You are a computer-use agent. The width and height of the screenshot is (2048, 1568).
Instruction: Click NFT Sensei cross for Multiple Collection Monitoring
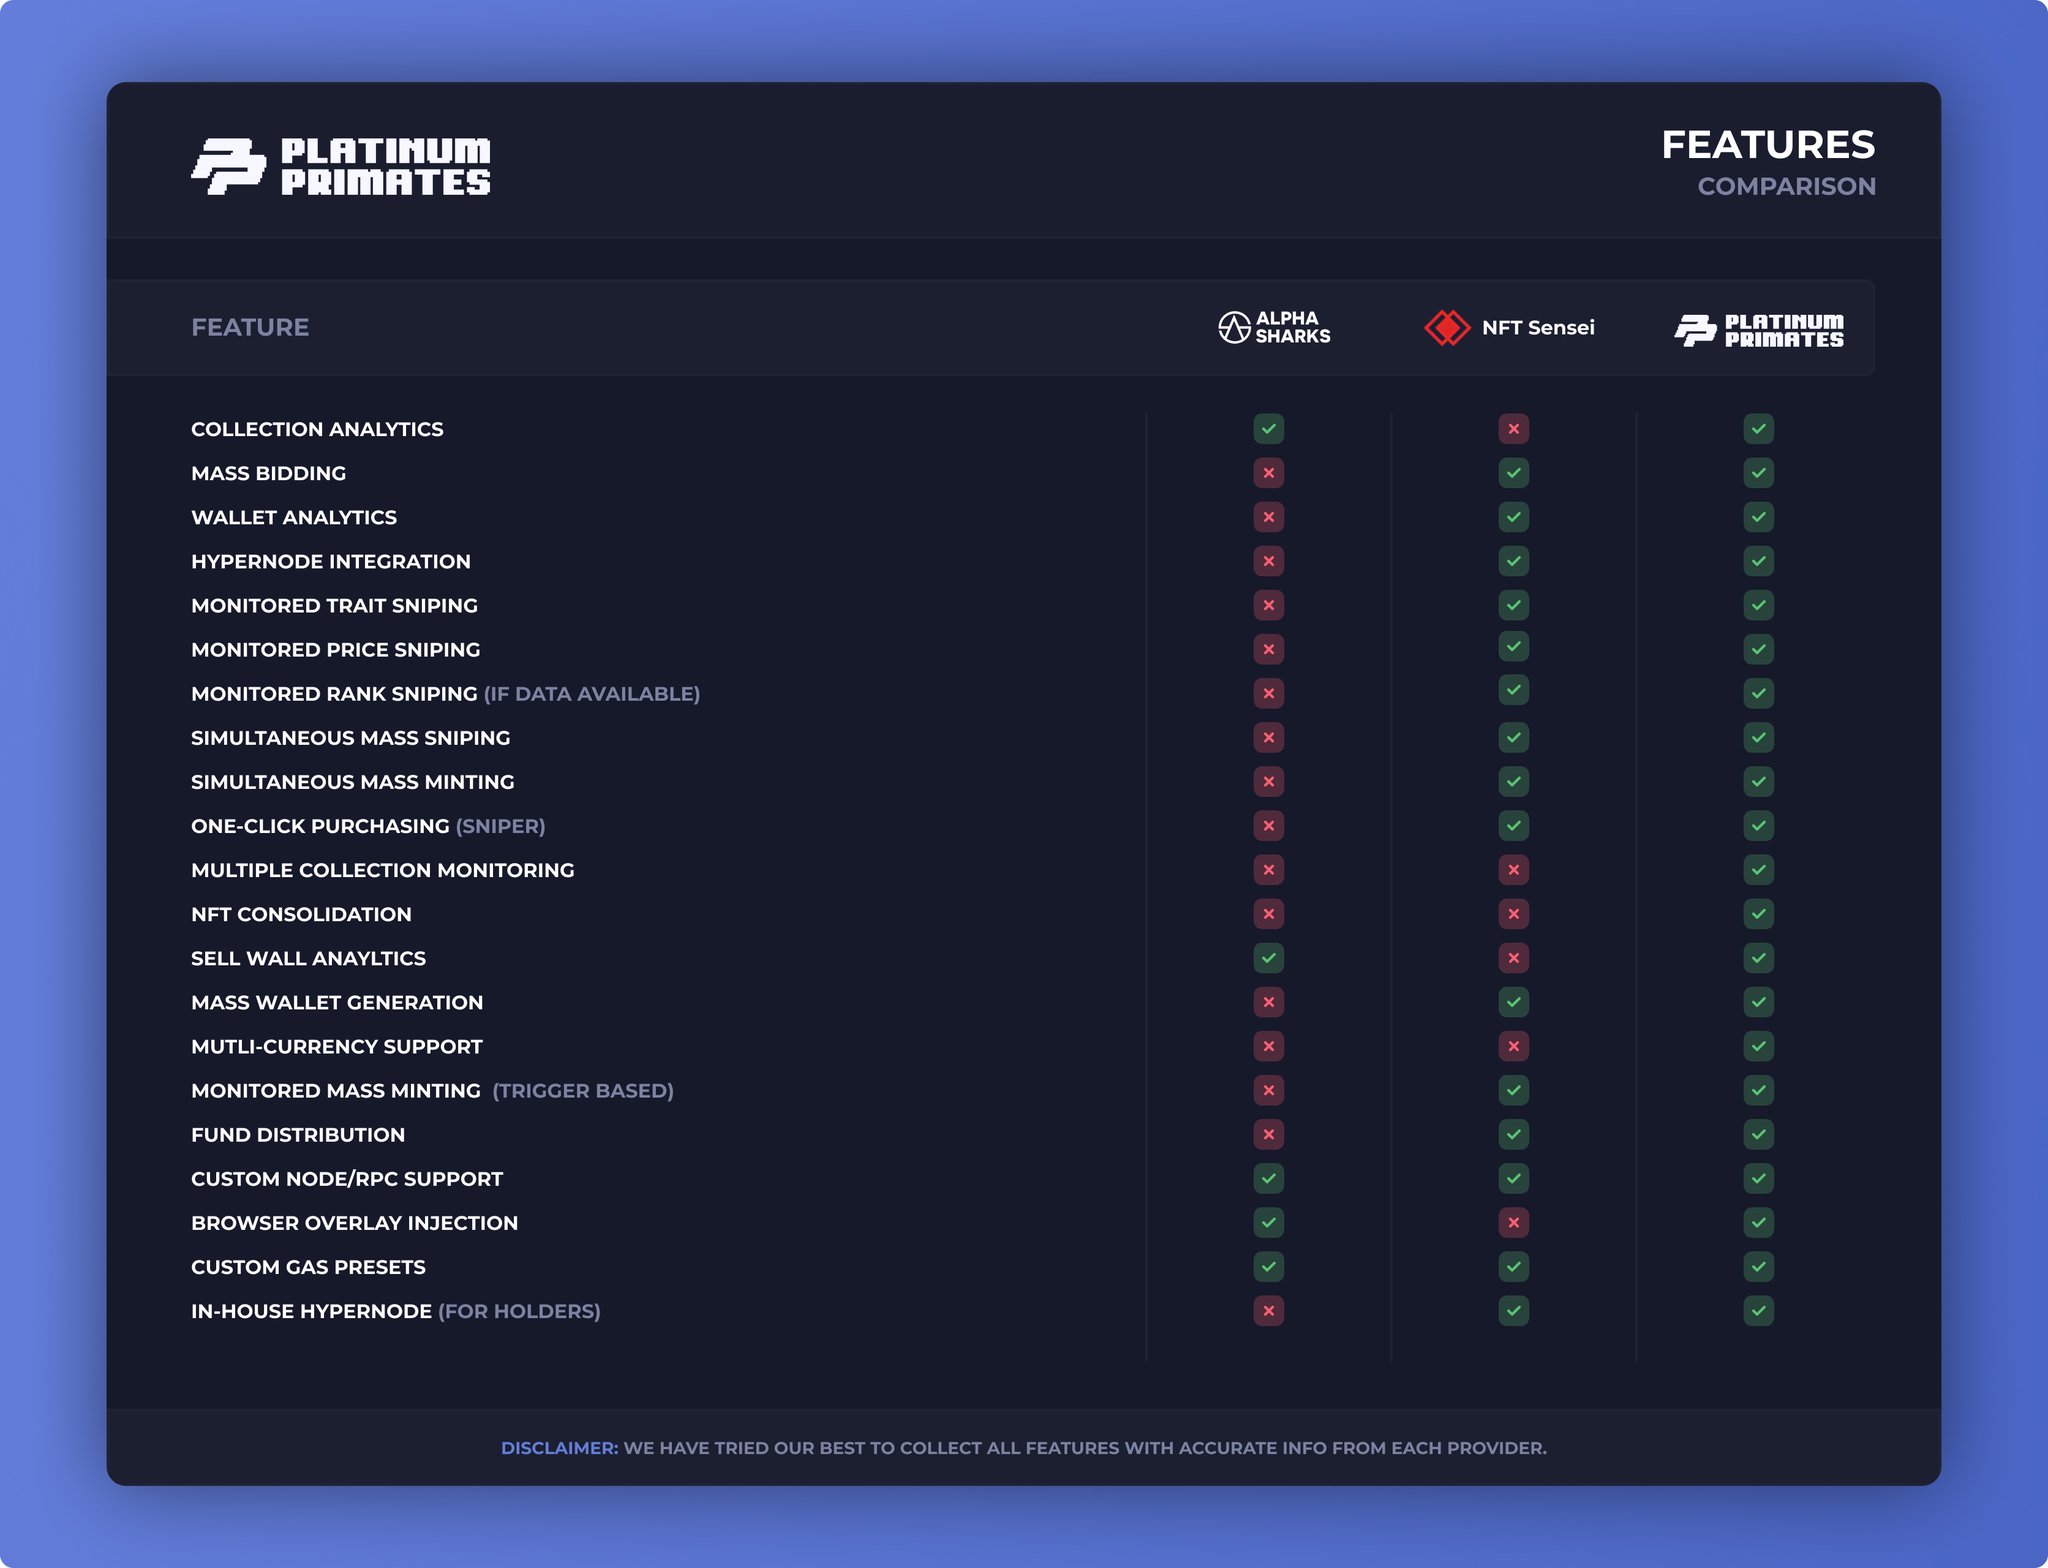tap(1514, 870)
